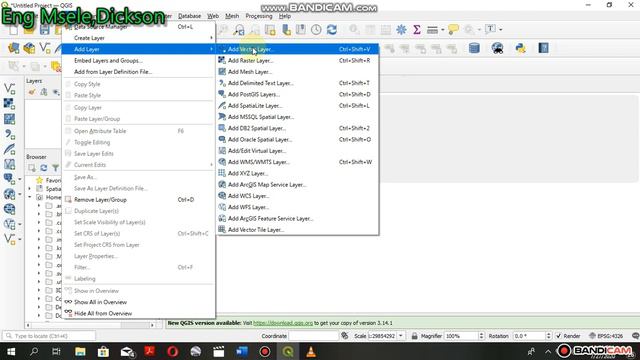Click the DB Manager database icon
The height and width of the screenshot is (360, 640).
474,48
